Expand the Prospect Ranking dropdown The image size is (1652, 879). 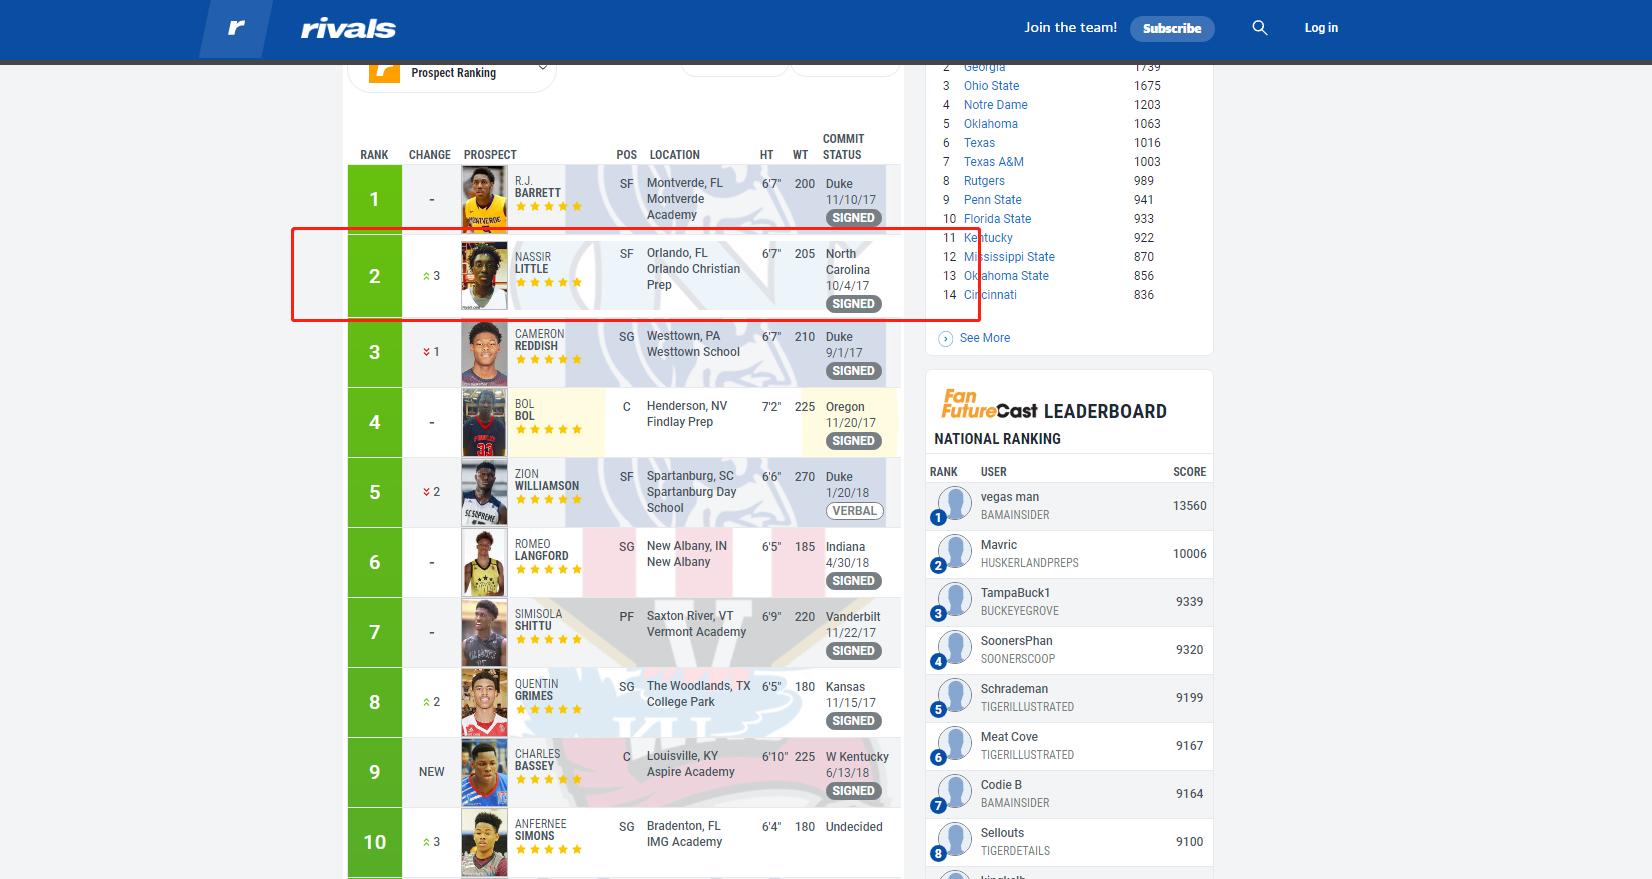tap(543, 68)
